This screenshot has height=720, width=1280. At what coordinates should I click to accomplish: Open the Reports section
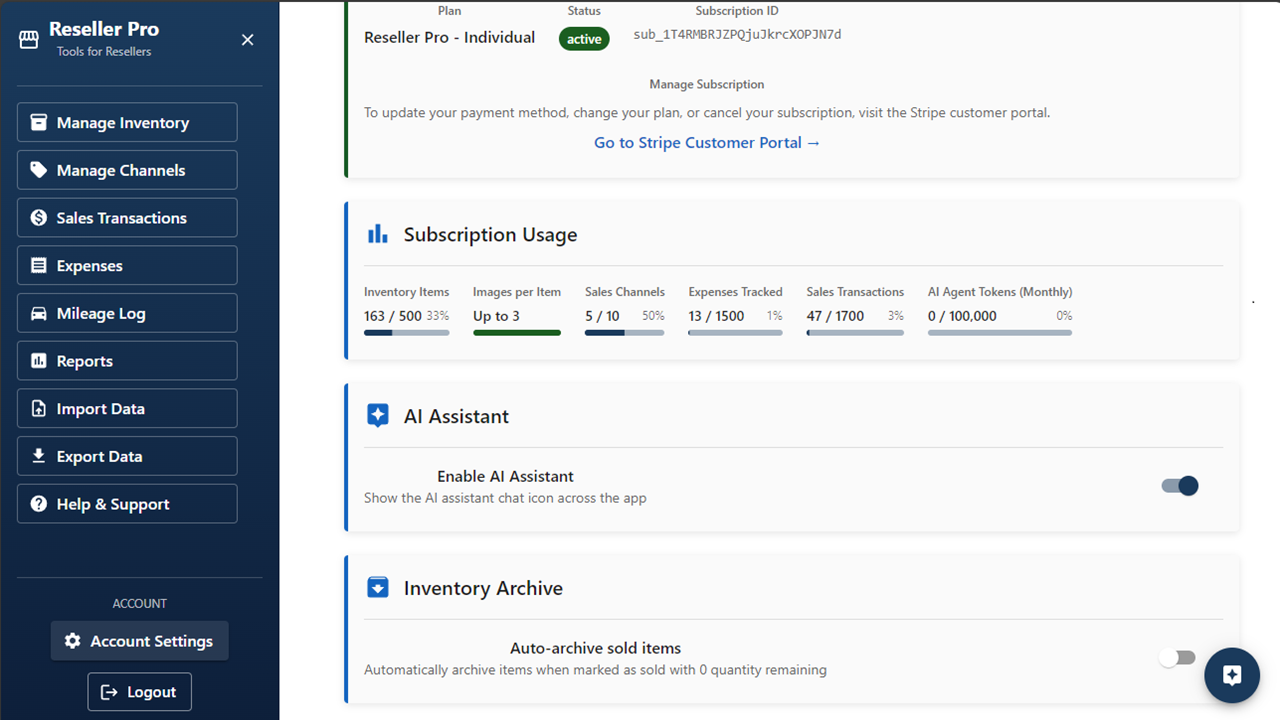coord(127,361)
